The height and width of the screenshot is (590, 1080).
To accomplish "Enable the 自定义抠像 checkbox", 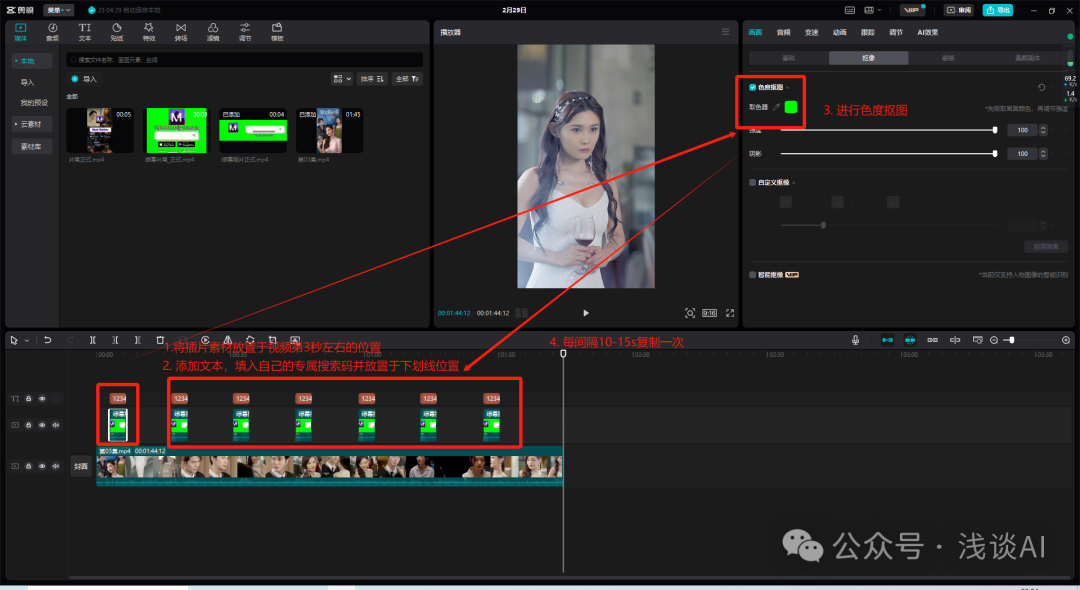I will tap(753, 182).
